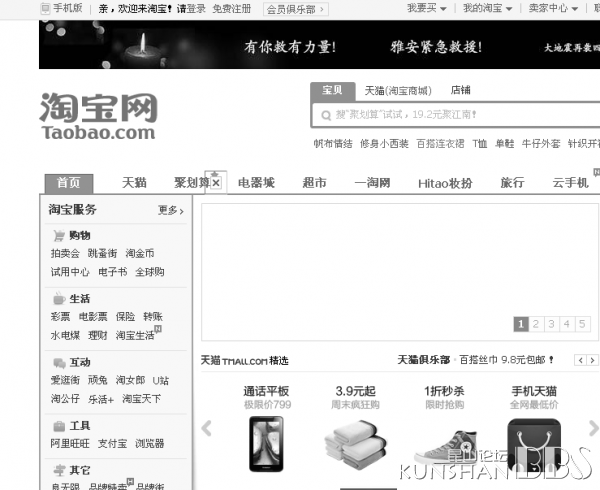Click the left carousel arrow of Tmall products
600x490 pixels.
(x=206, y=428)
